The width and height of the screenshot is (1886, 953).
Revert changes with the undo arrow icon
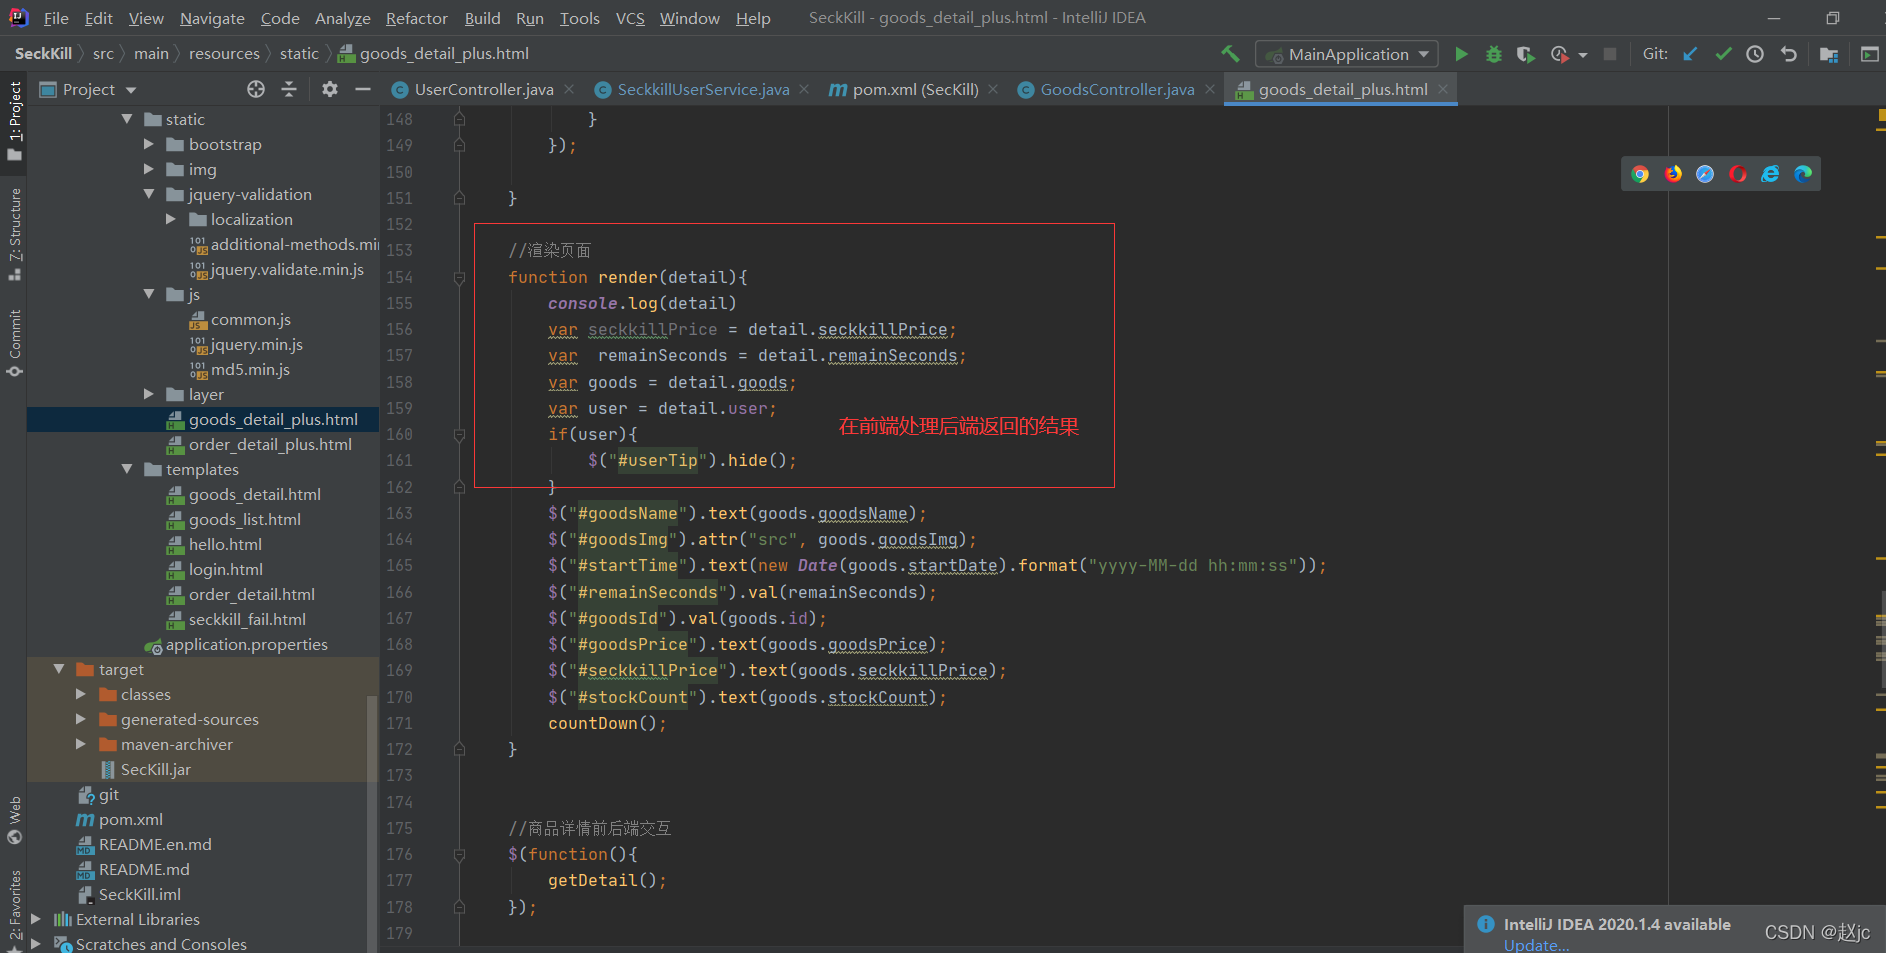[1788, 54]
